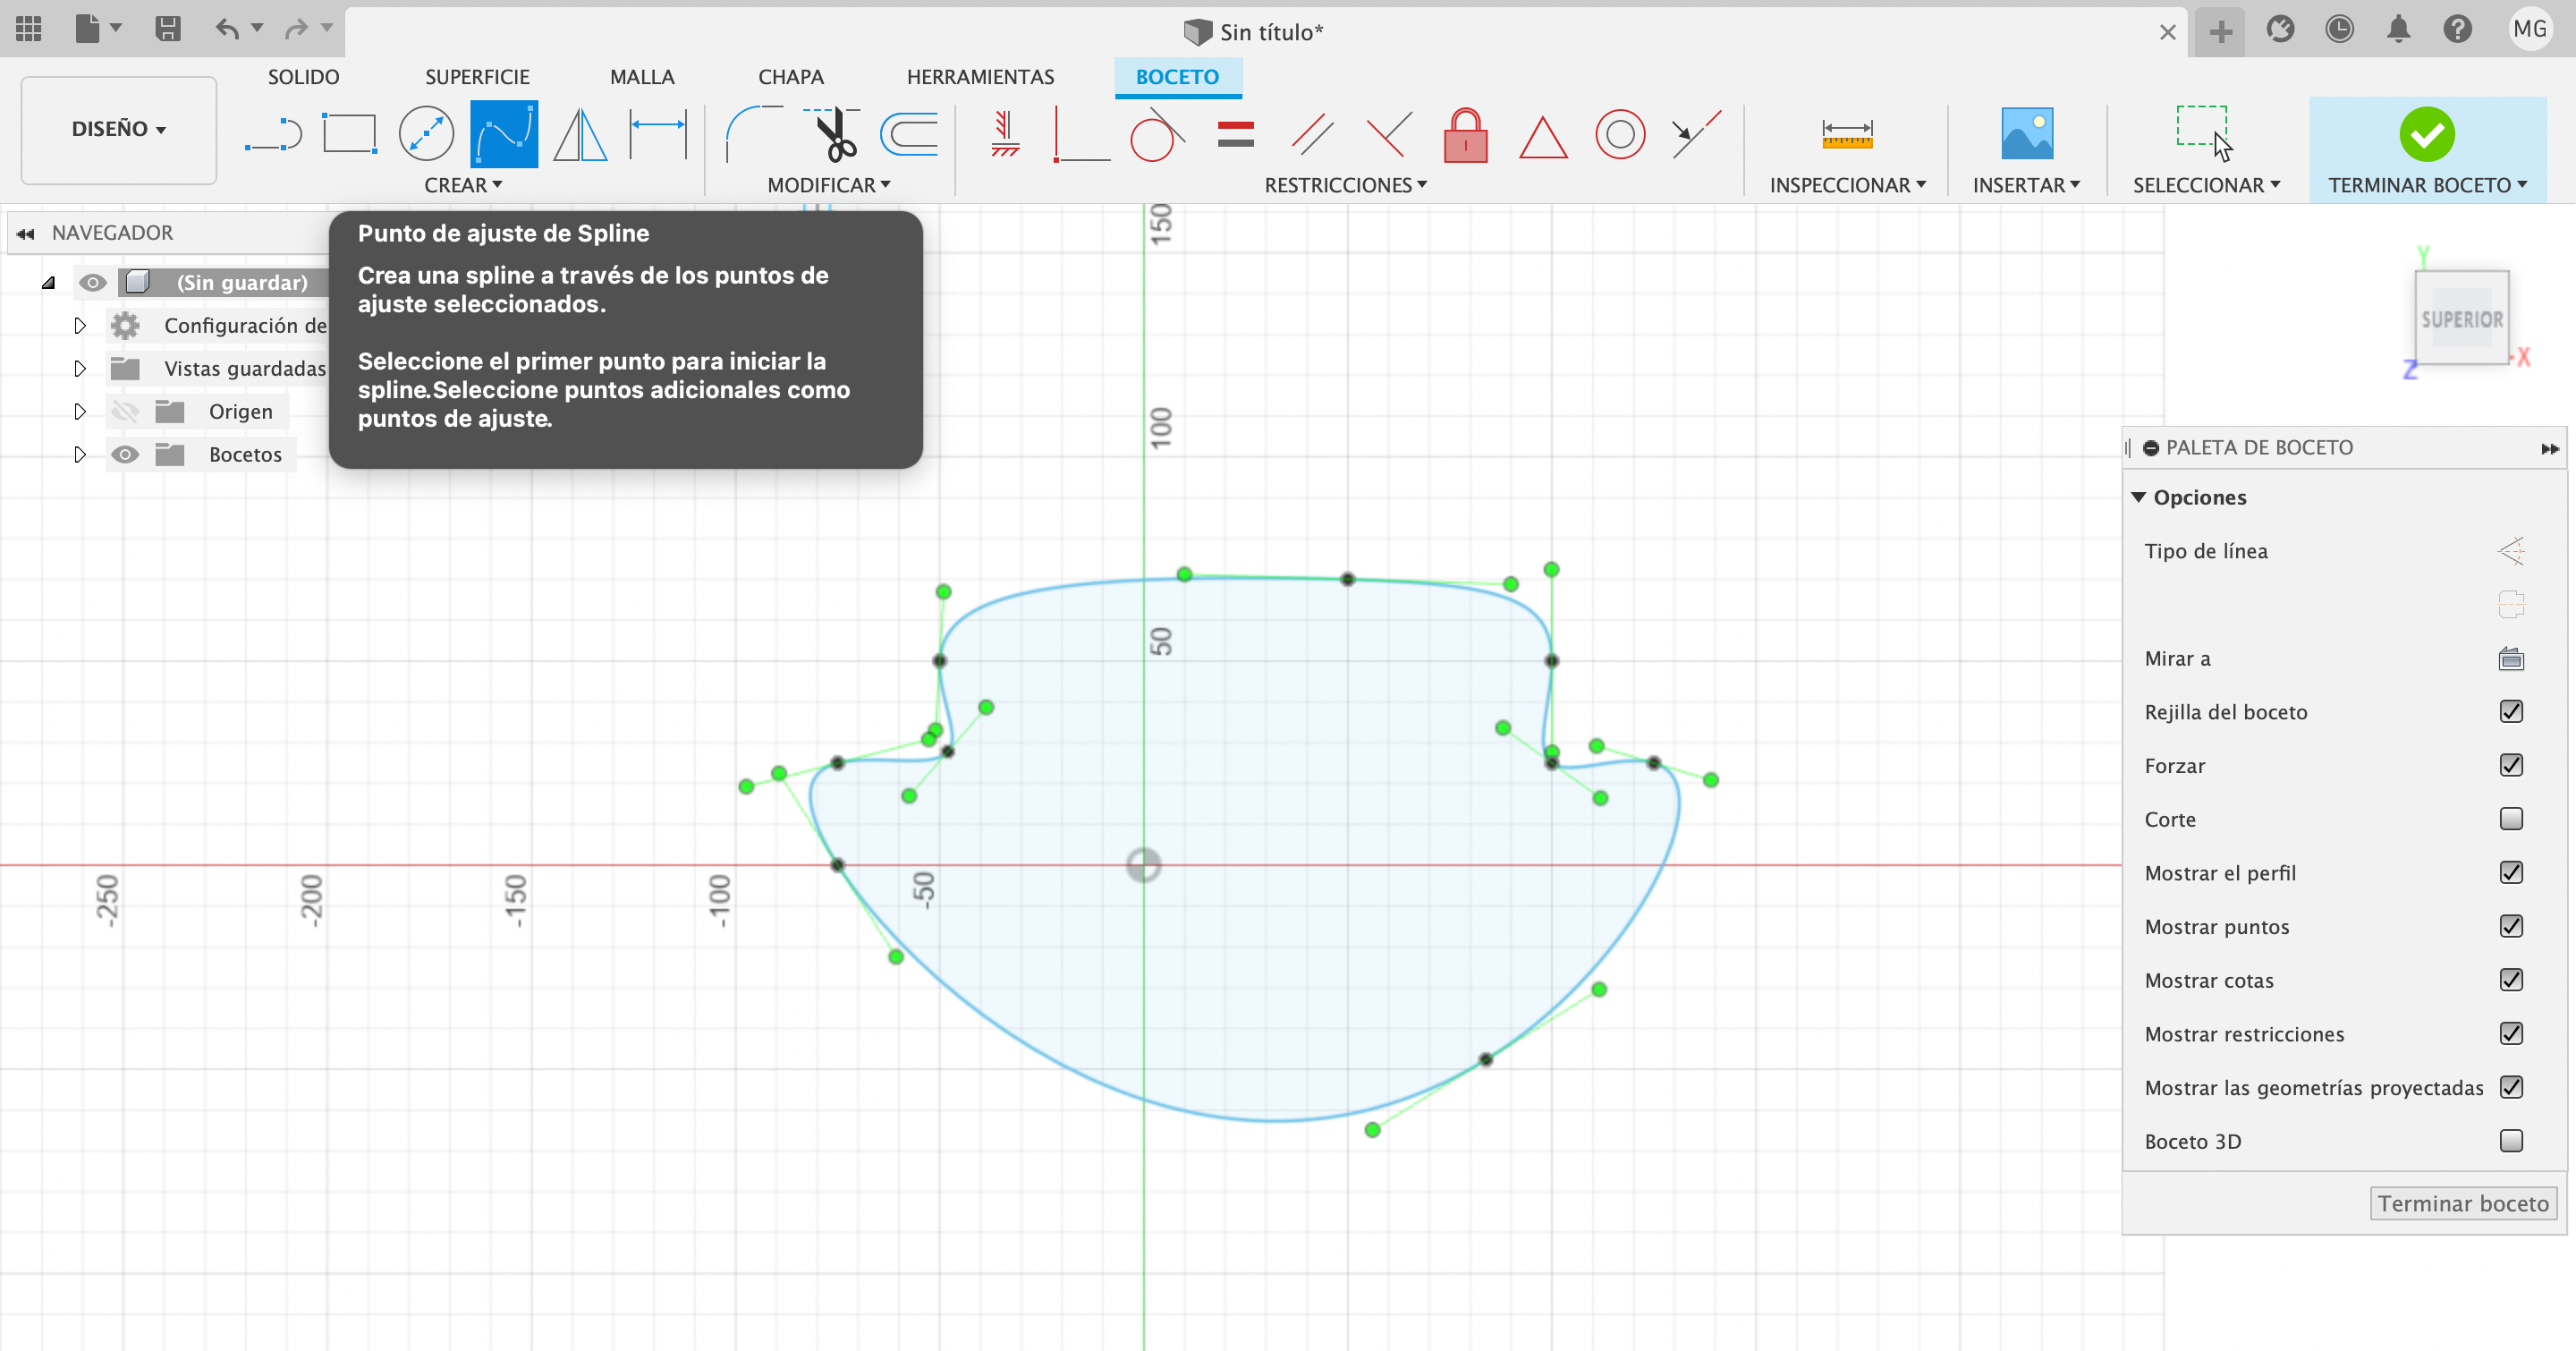Toggle visibility eye of Bocetos folder
Image resolution: width=2576 pixels, height=1351 pixels.
click(125, 455)
